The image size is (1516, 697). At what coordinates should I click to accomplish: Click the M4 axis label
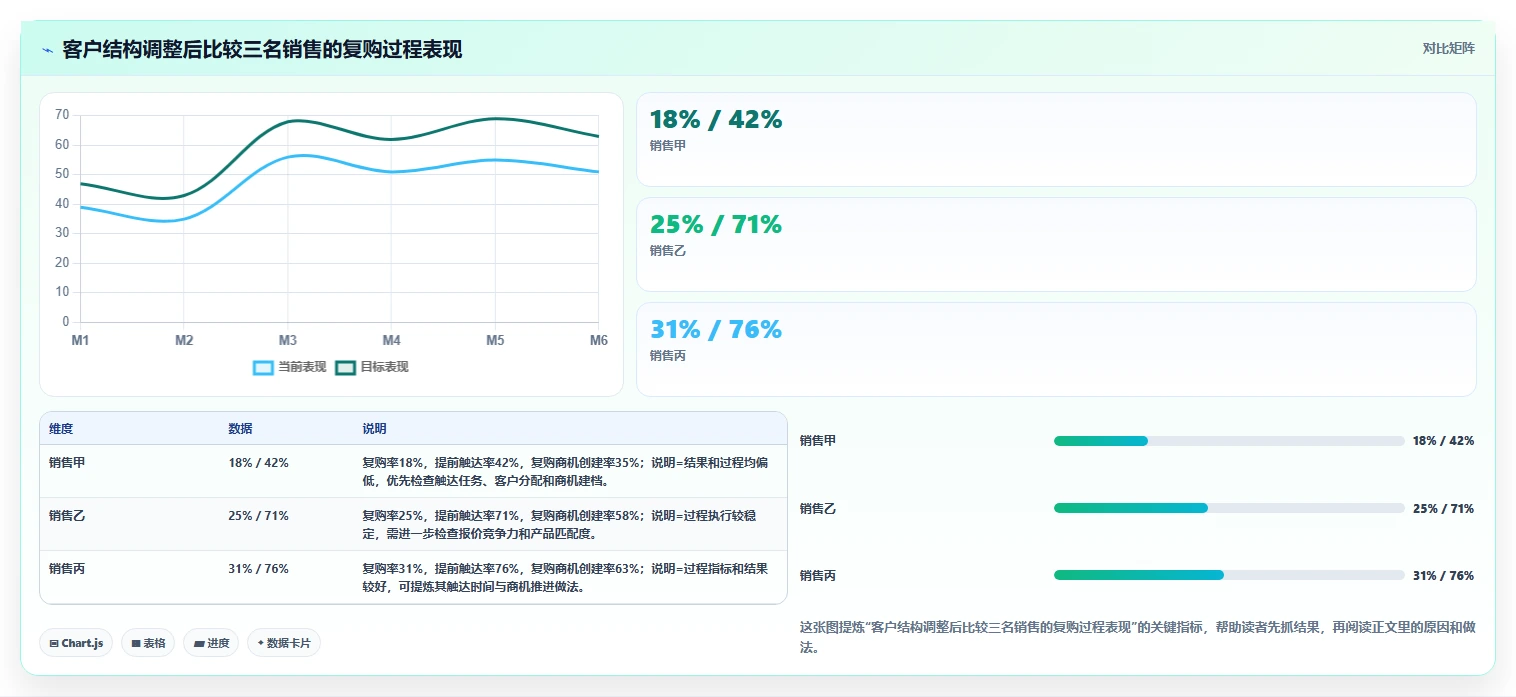point(391,340)
